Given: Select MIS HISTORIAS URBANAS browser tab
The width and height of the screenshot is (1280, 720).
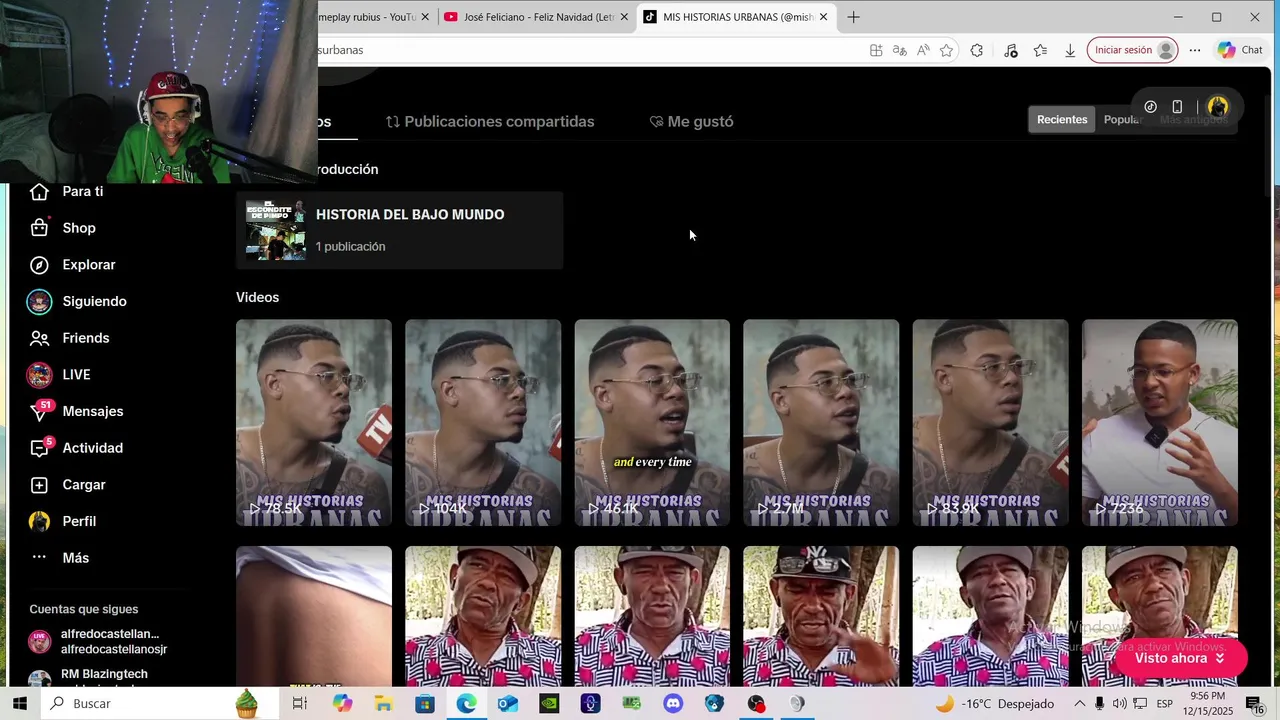Looking at the screenshot, I should (735, 17).
